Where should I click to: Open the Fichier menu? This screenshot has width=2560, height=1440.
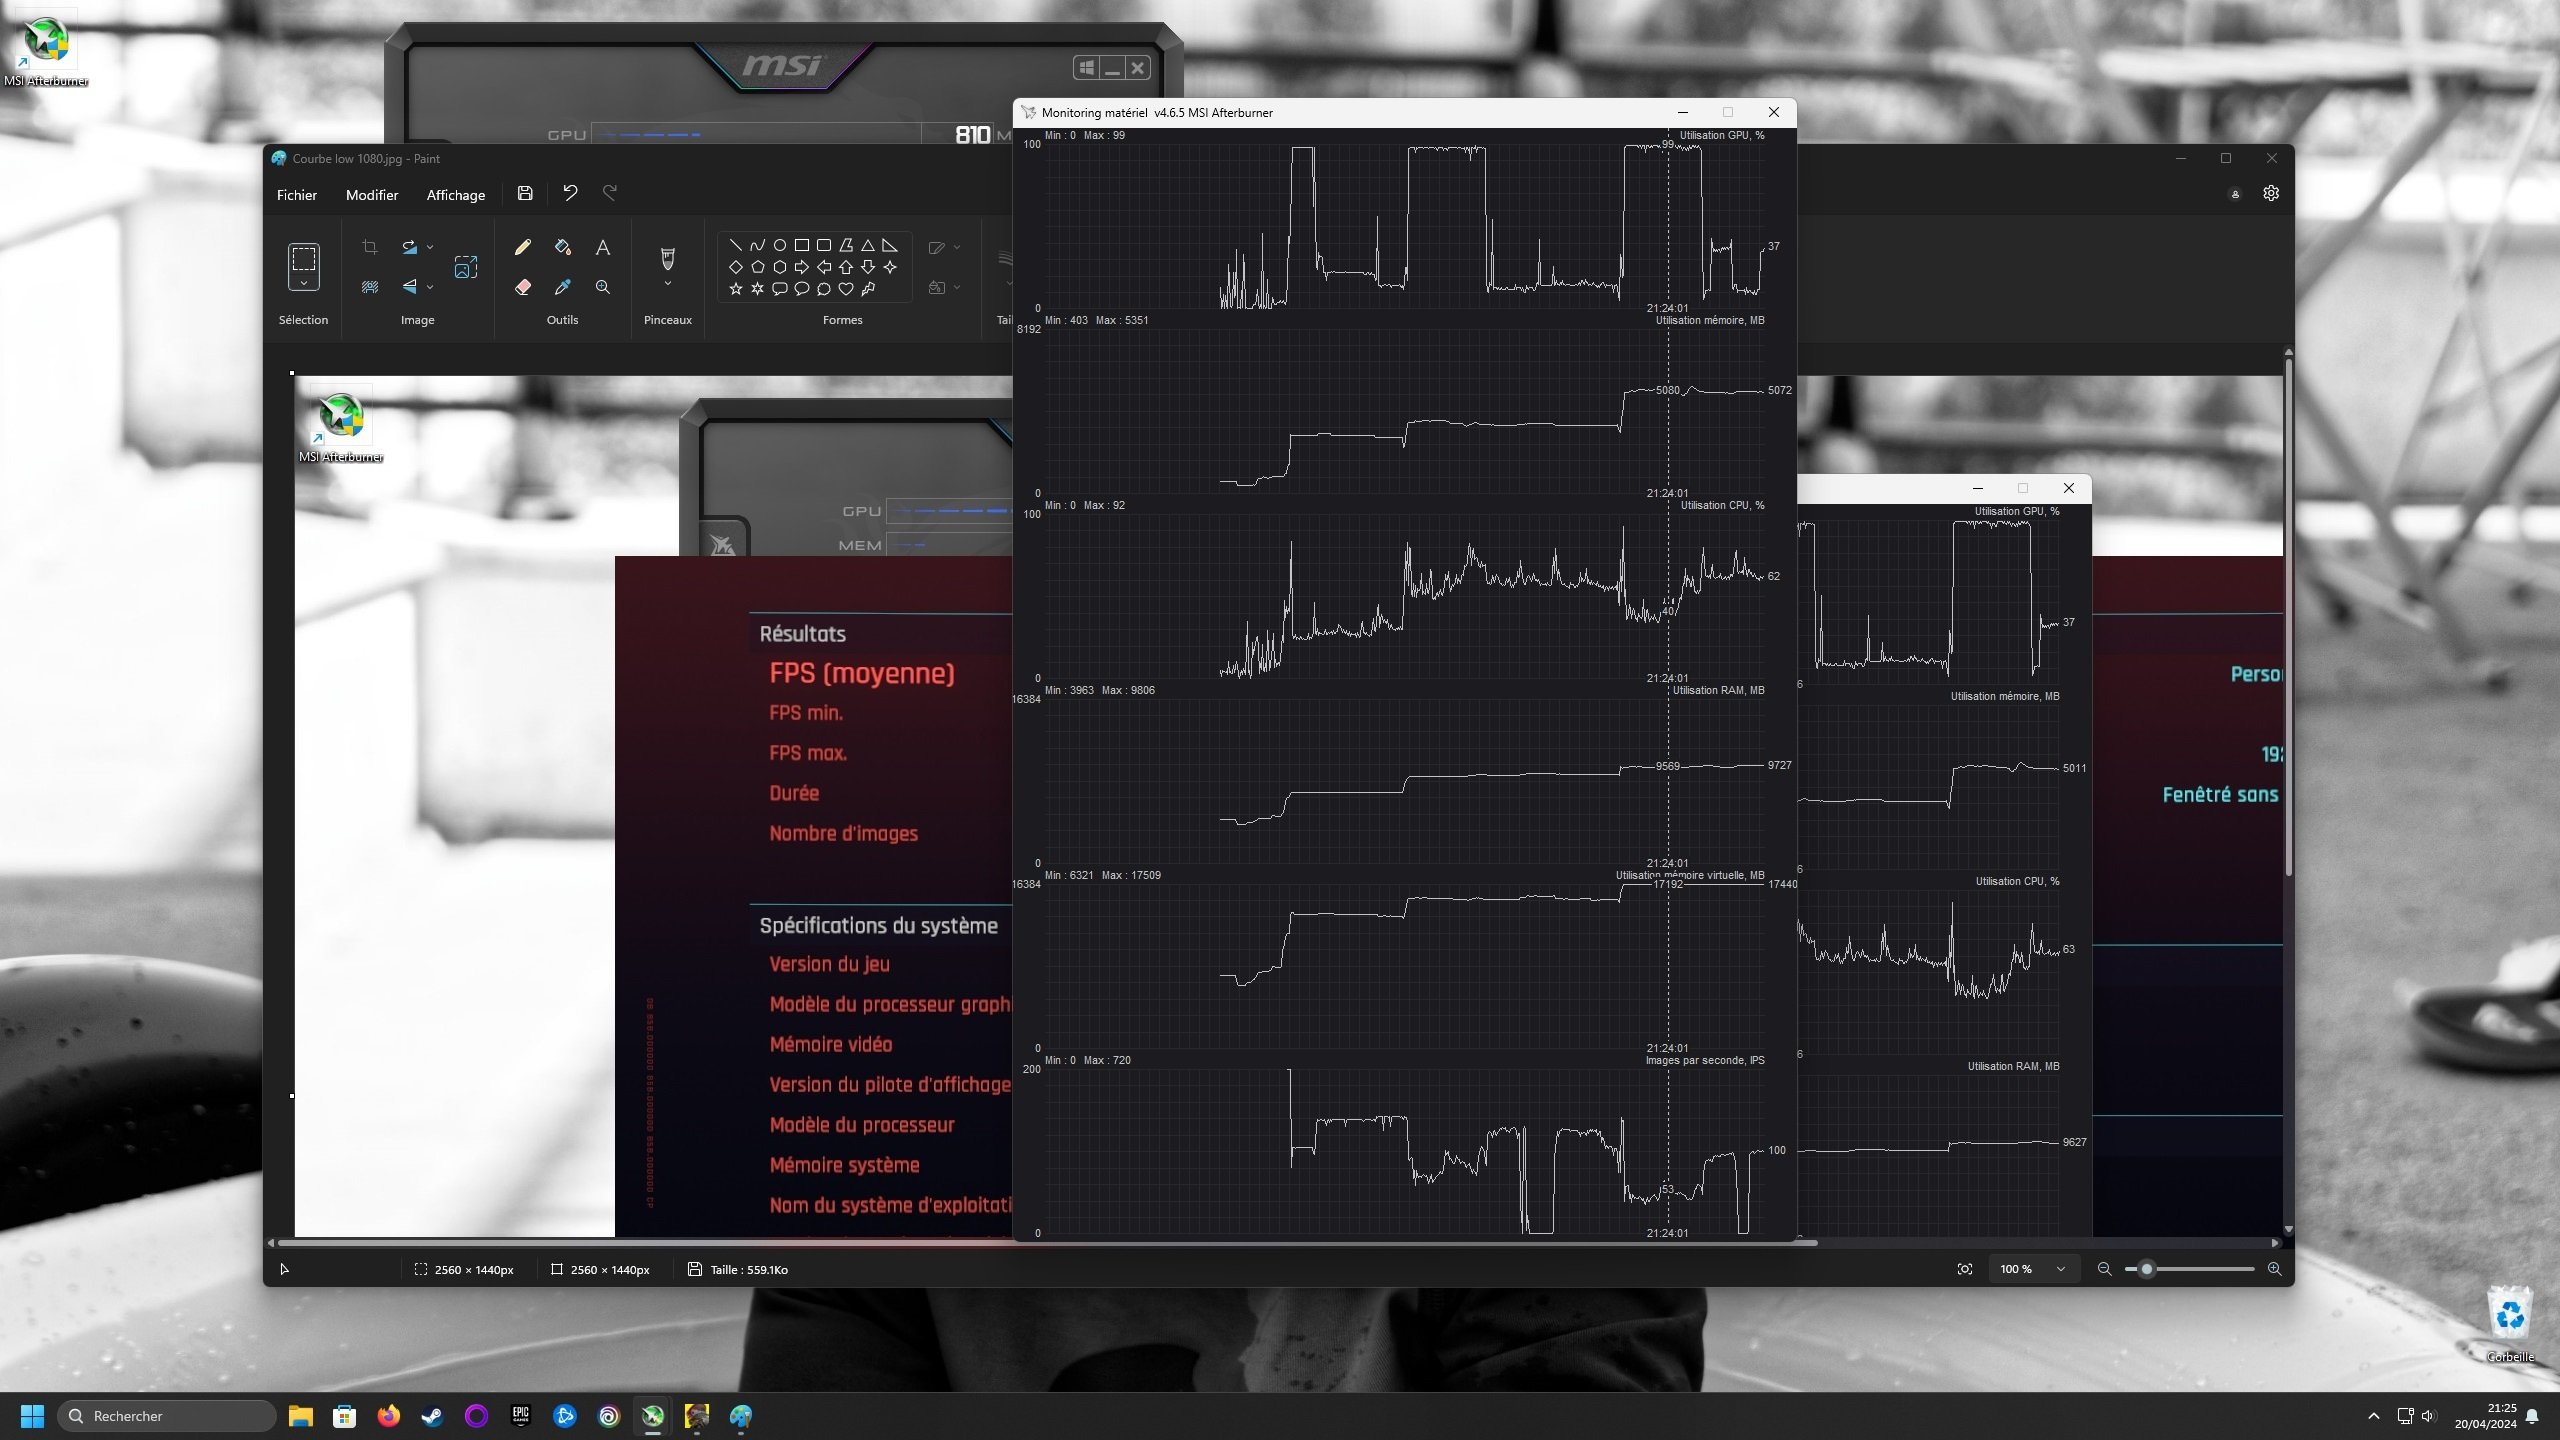pos(296,195)
